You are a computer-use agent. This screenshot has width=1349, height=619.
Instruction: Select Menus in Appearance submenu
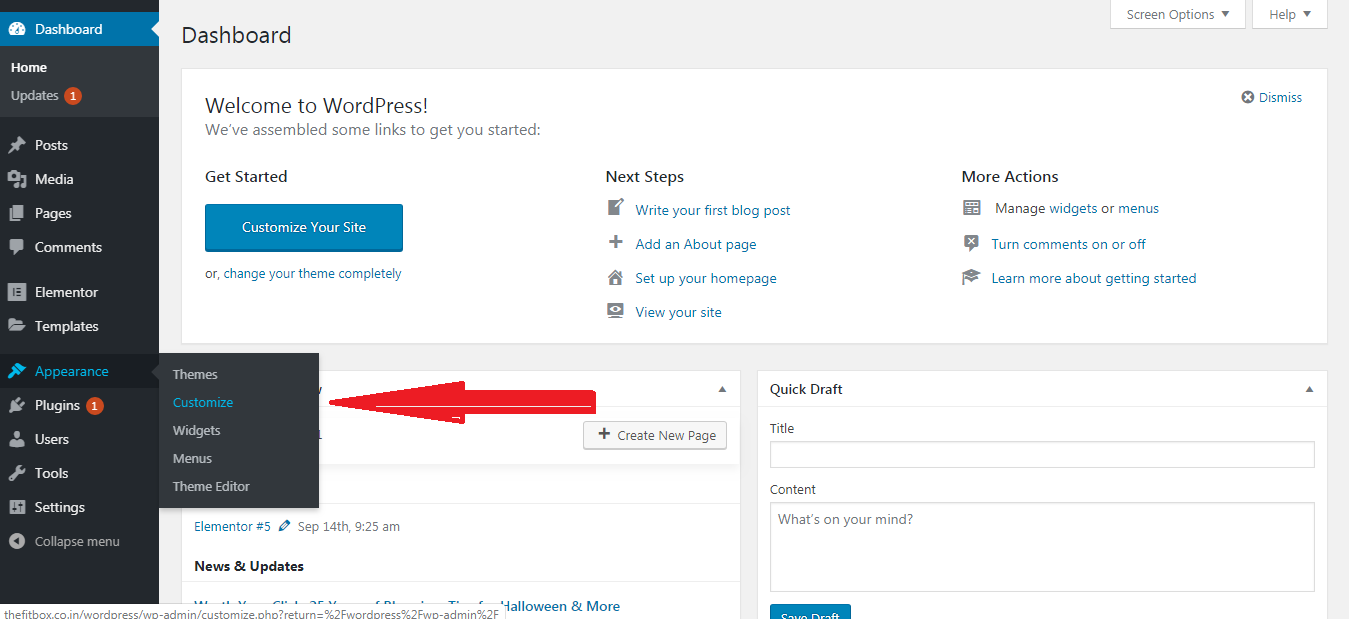193,458
